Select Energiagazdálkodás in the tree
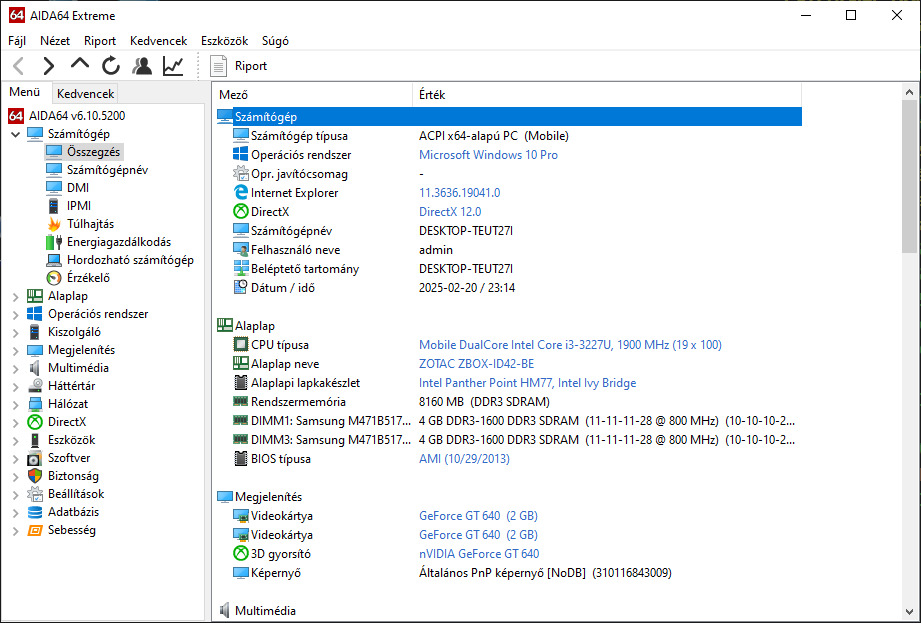921x623 pixels. pyautogui.click(x=118, y=242)
